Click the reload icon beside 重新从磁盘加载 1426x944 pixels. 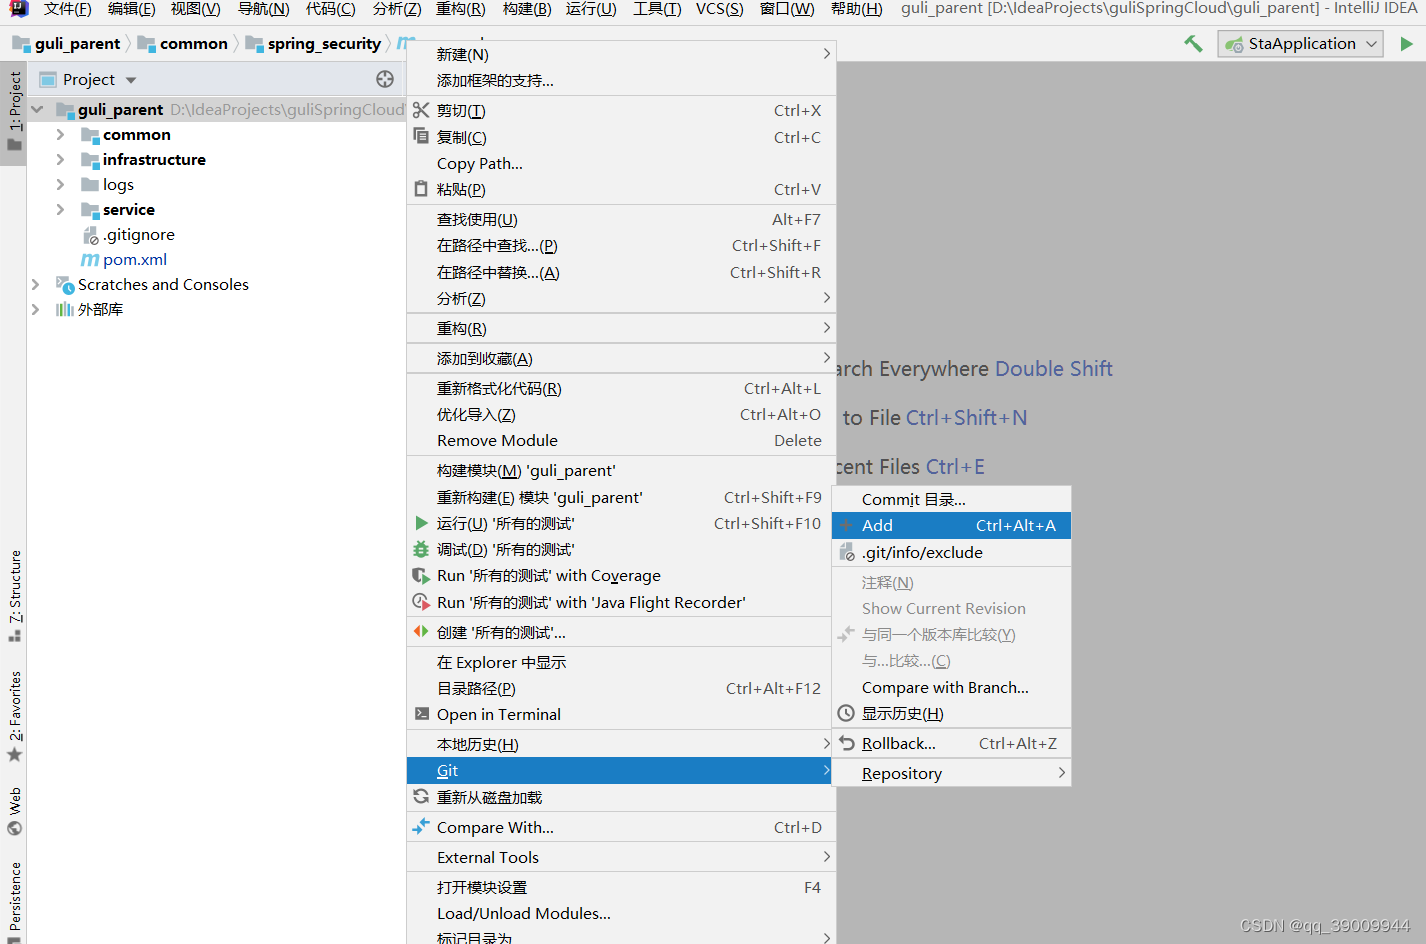coord(421,797)
